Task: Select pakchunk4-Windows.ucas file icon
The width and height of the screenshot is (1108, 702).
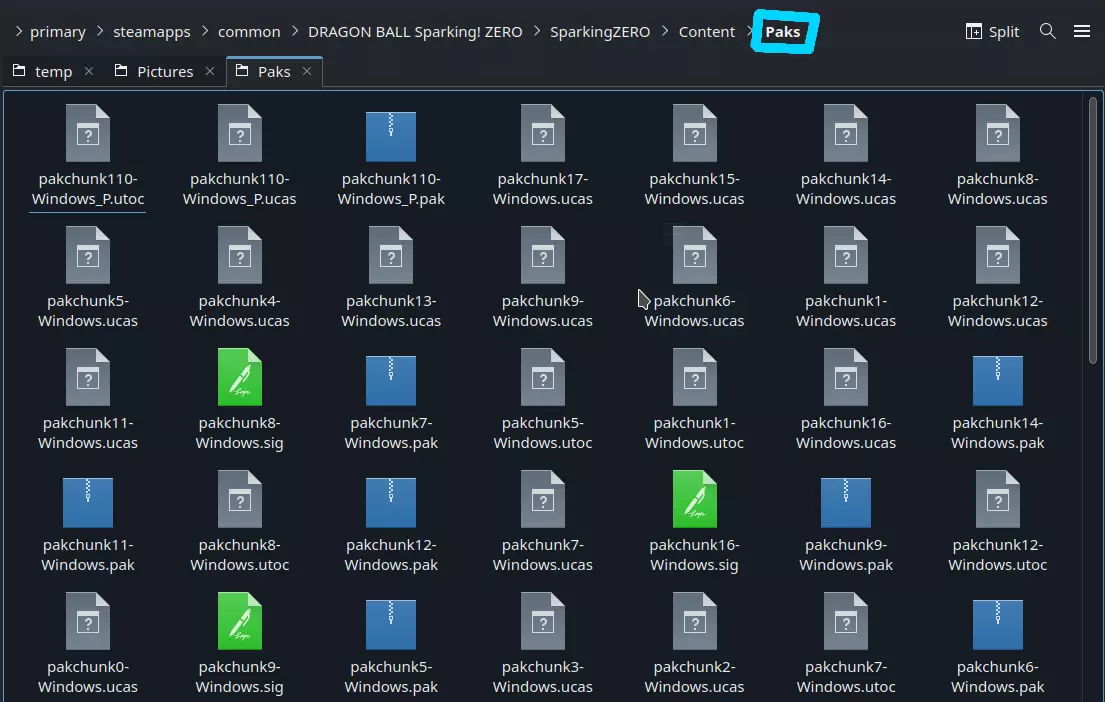Action: pos(240,255)
